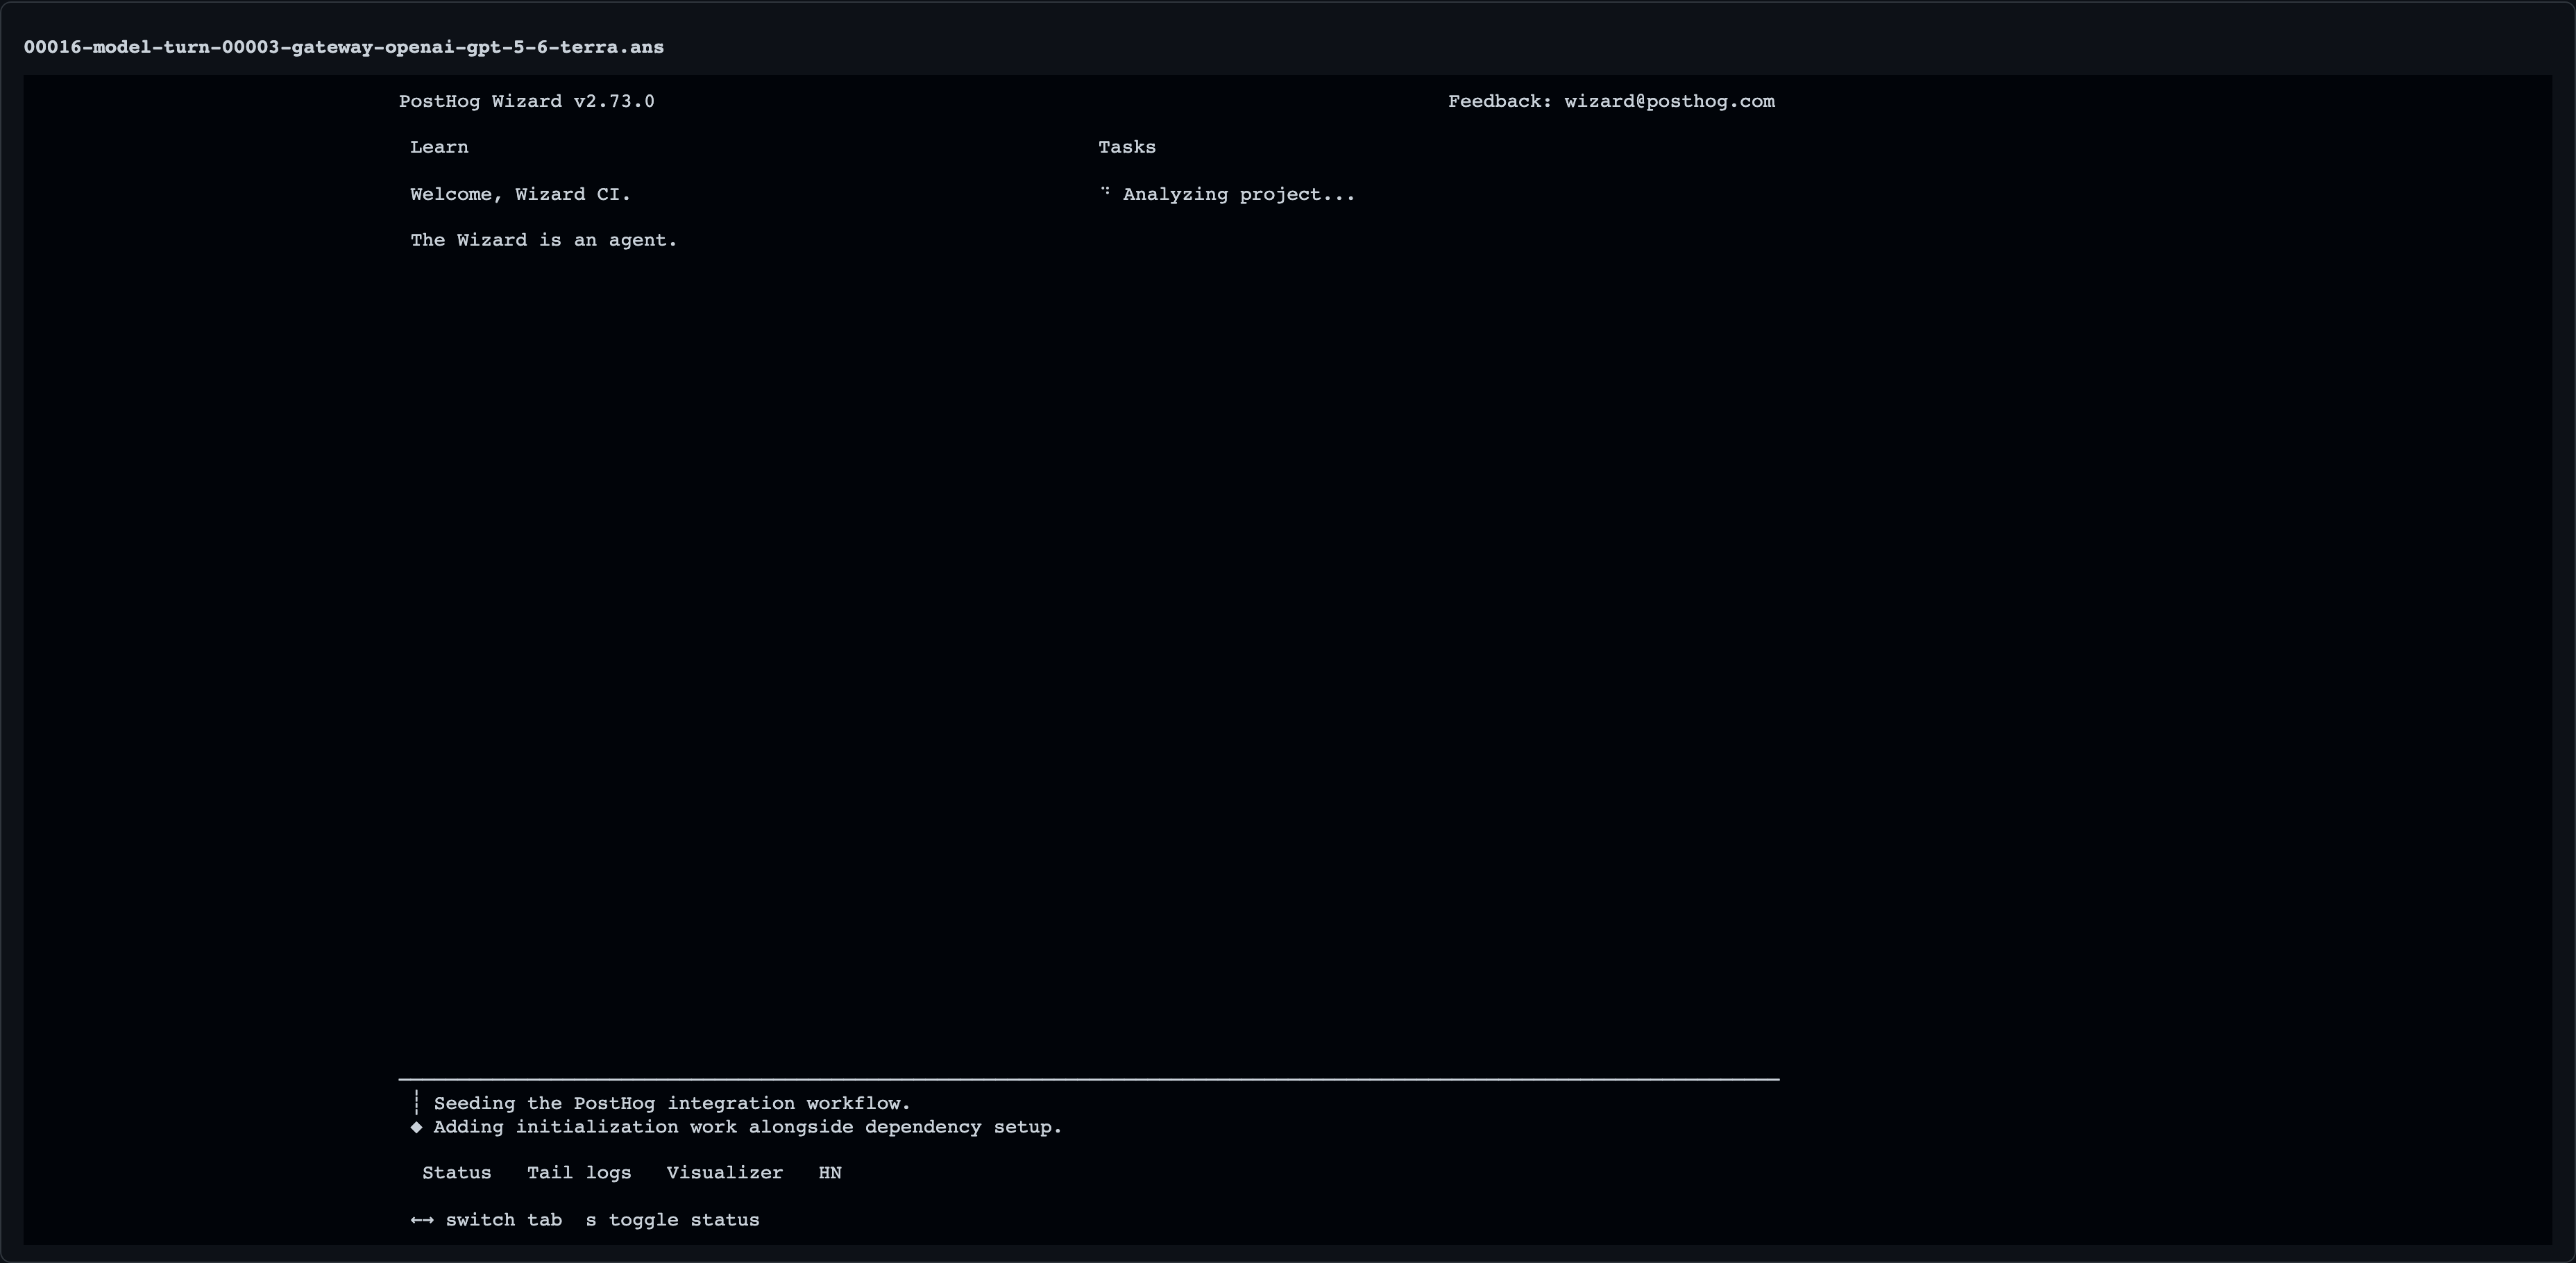Viewport: 2576px width, 1263px height.
Task: Select the Tasks panel heading
Action: click(x=1127, y=147)
